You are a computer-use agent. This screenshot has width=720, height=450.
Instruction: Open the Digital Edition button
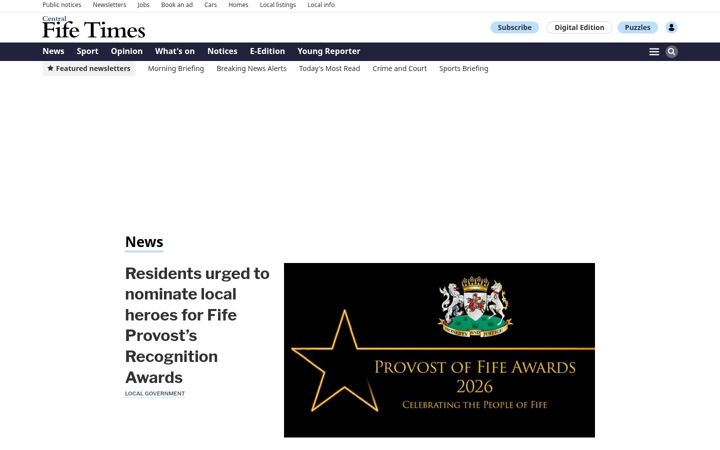coord(579,28)
